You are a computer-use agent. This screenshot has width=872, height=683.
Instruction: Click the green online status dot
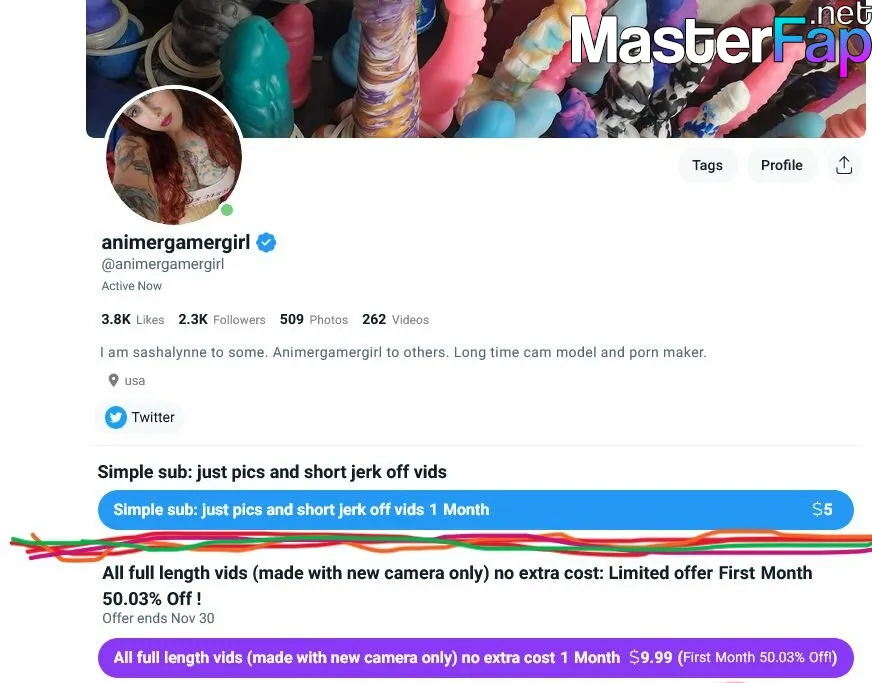[227, 210]
